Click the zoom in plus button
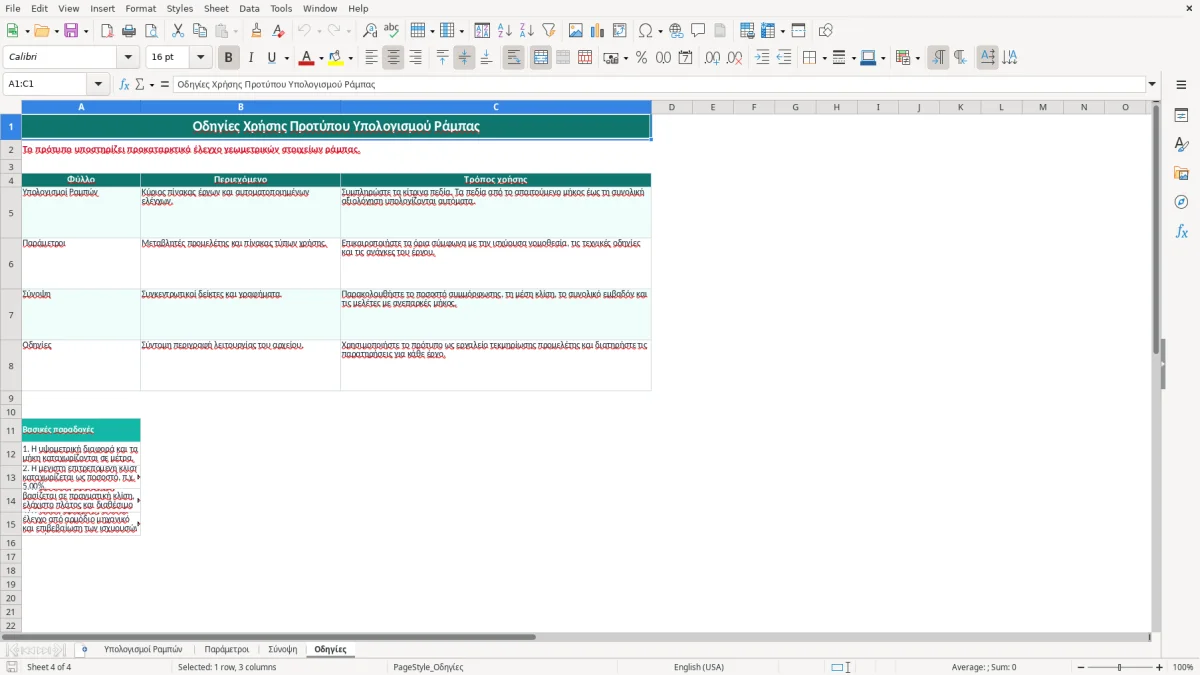Image resolution: width=1200 pixels, height=675 pixels. pyautogui.click(x=1160, y=667)
